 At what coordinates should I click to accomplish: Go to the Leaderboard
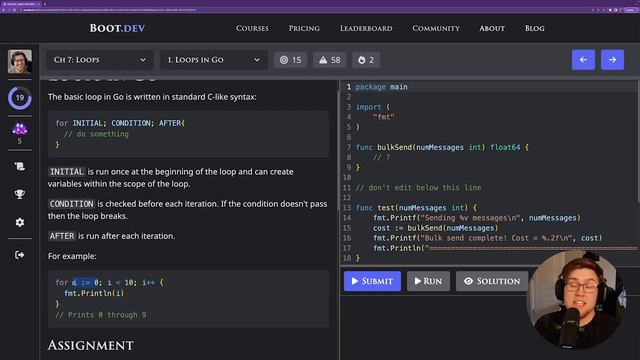(x=366, y=28)
